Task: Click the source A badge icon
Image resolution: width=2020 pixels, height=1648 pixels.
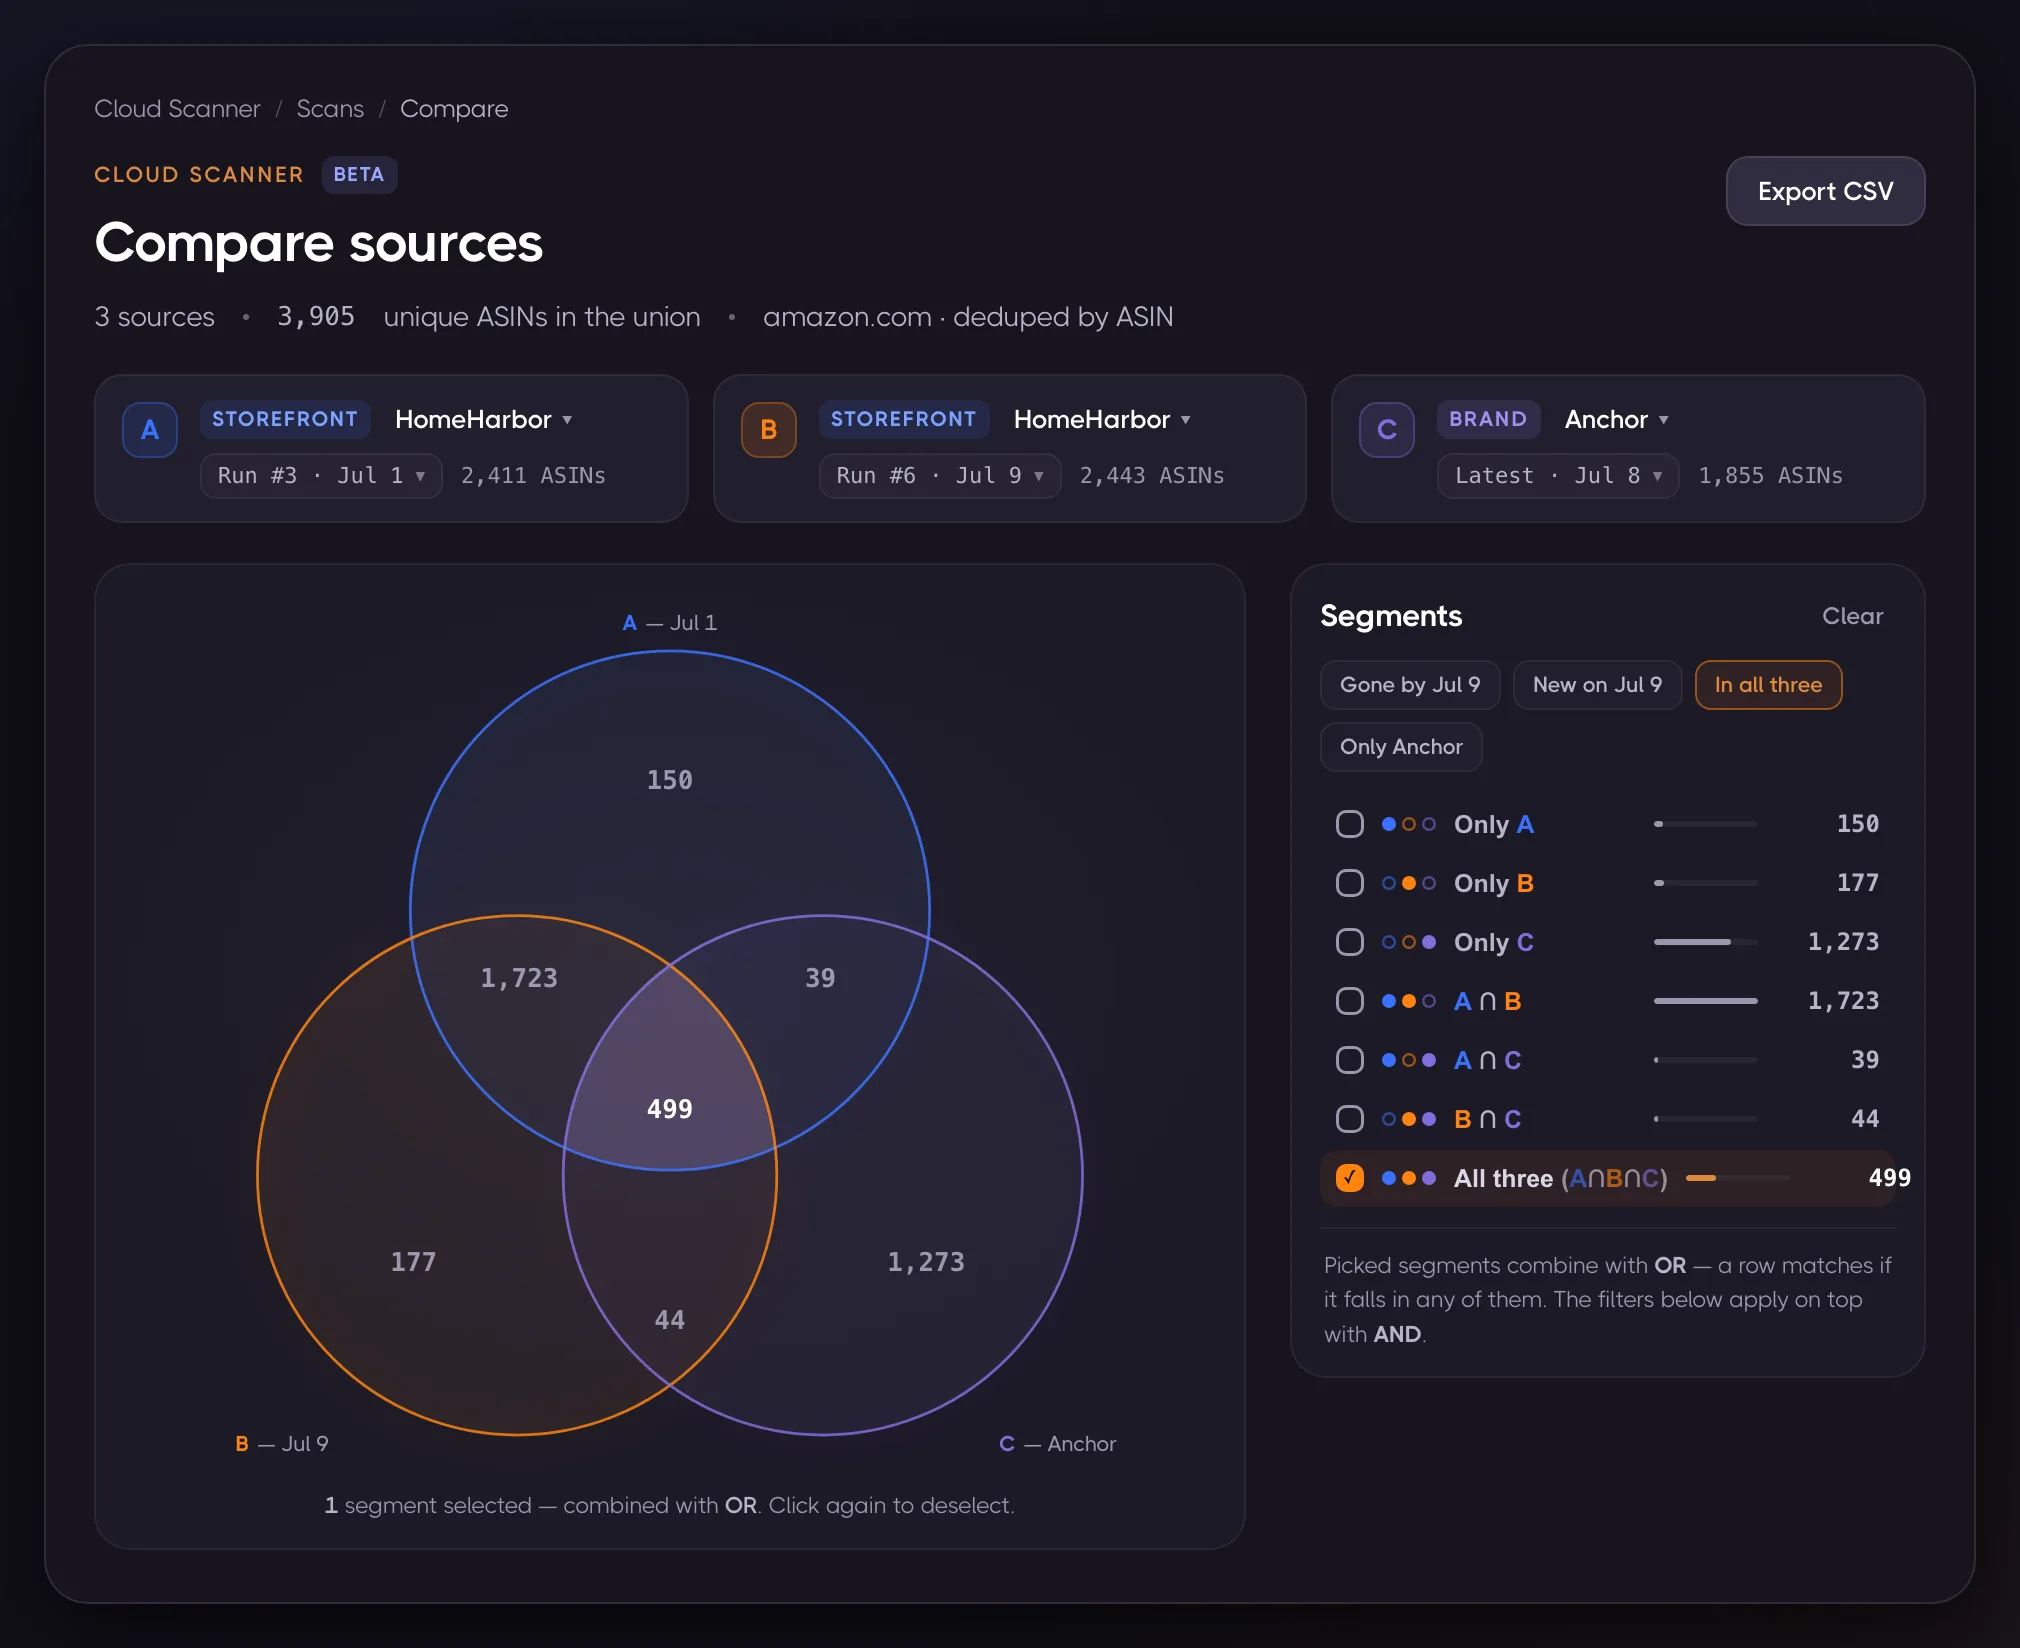Action: point(150,430)
